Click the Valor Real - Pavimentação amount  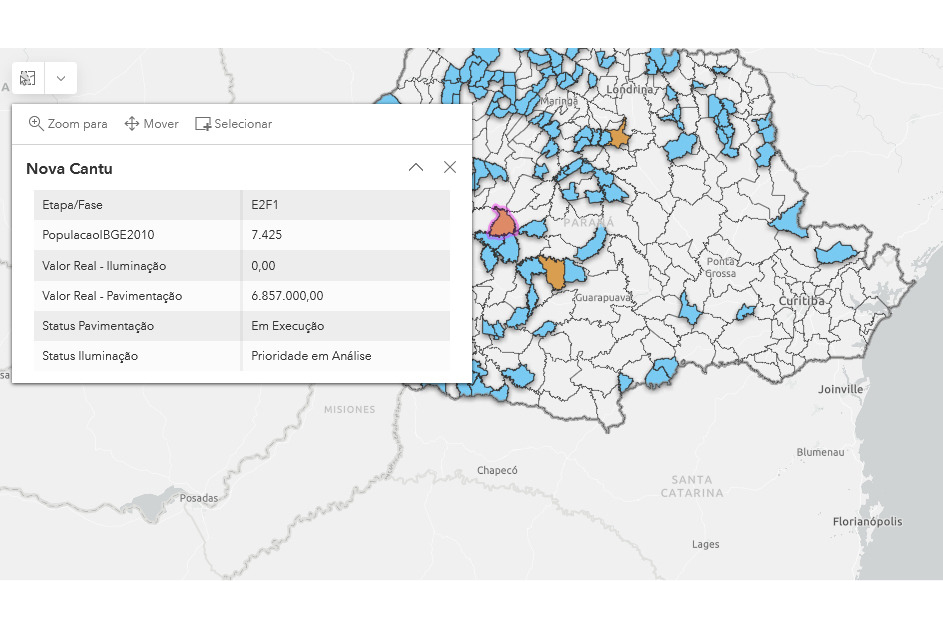point(287,296)
